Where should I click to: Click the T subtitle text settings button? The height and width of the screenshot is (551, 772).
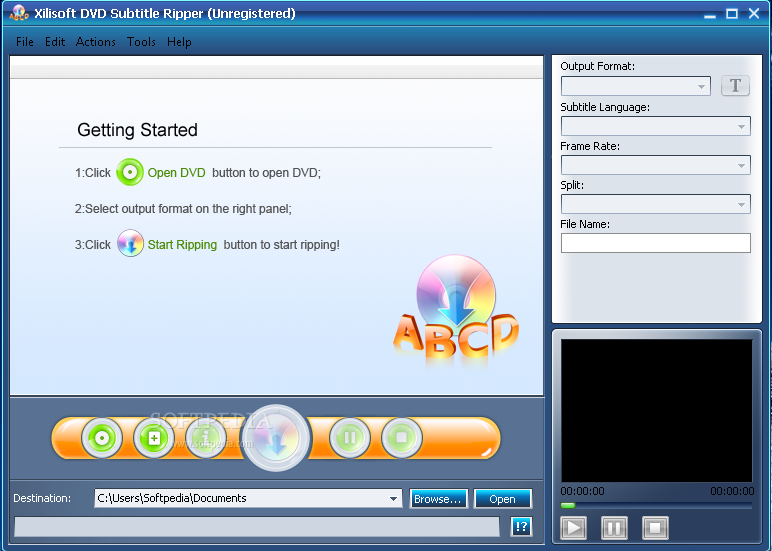click(x=735, y=86)
